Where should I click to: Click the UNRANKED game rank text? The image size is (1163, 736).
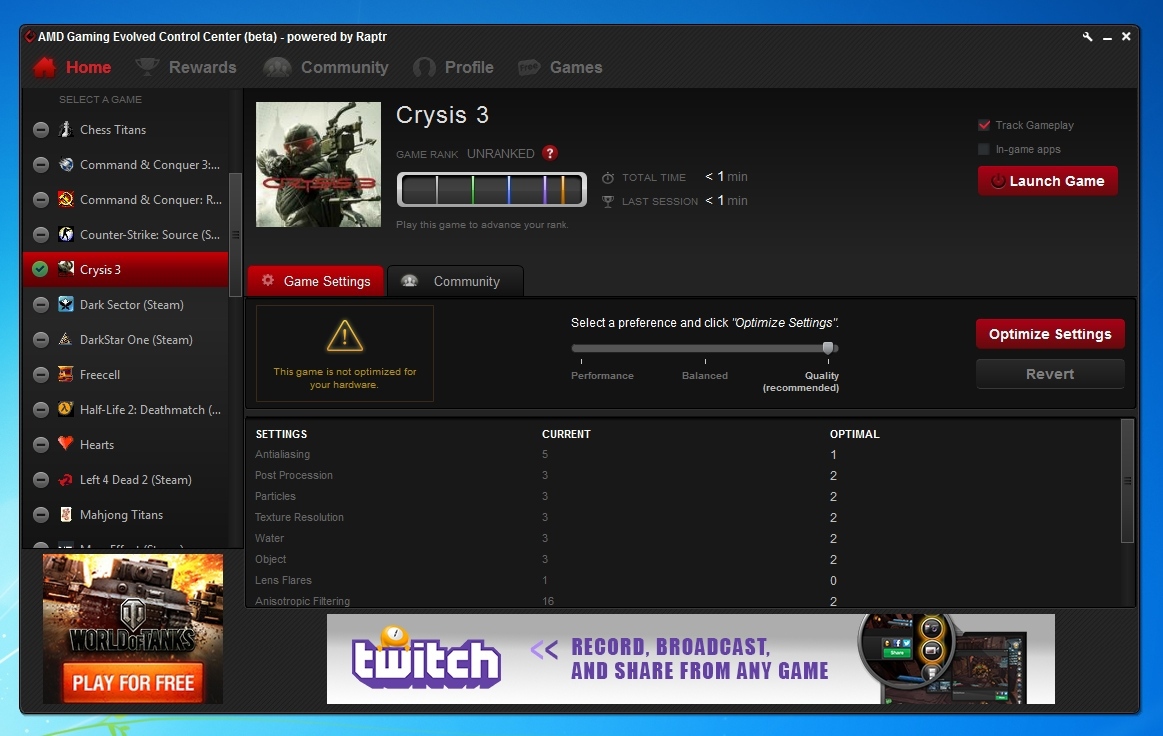click(501, 154)
